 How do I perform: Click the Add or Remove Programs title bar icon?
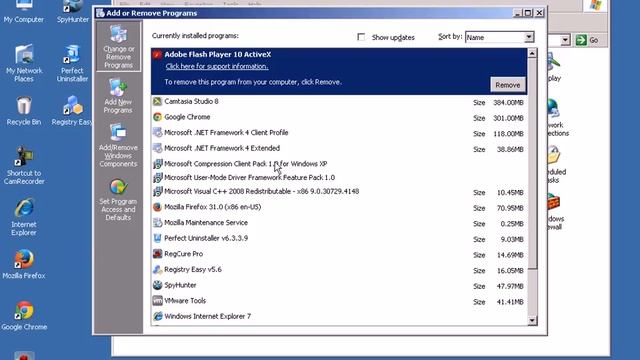[100, 13]
